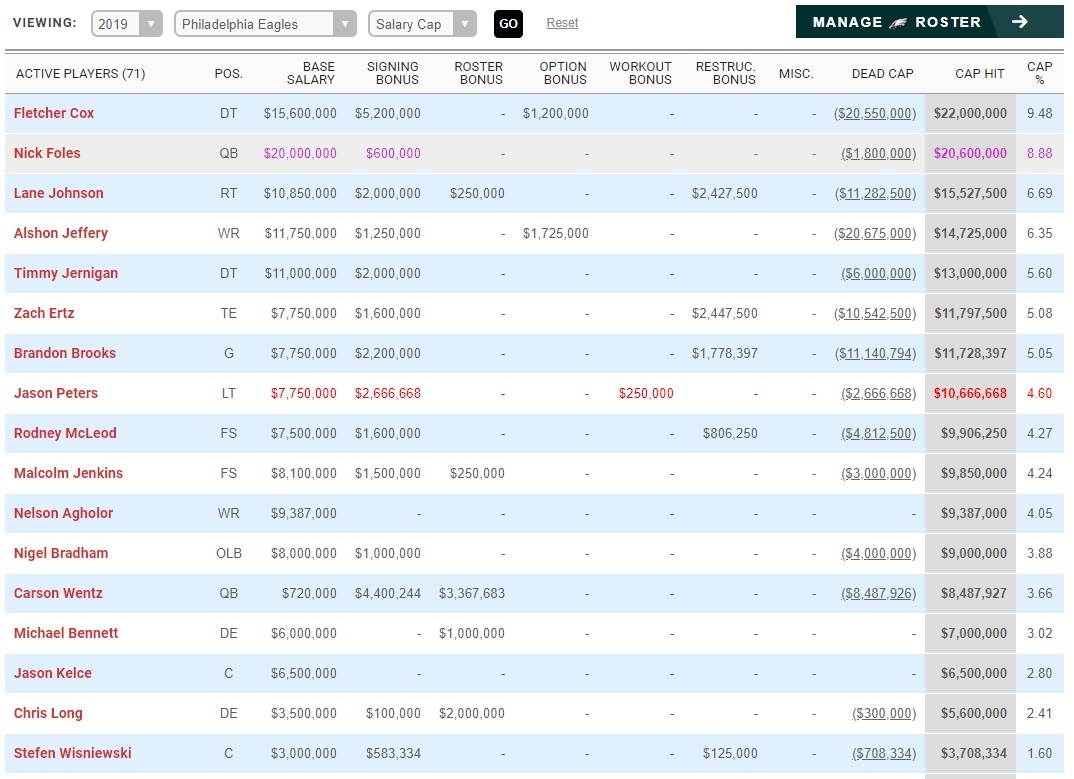Open Nigel Bradham player page

pos(61,553)
